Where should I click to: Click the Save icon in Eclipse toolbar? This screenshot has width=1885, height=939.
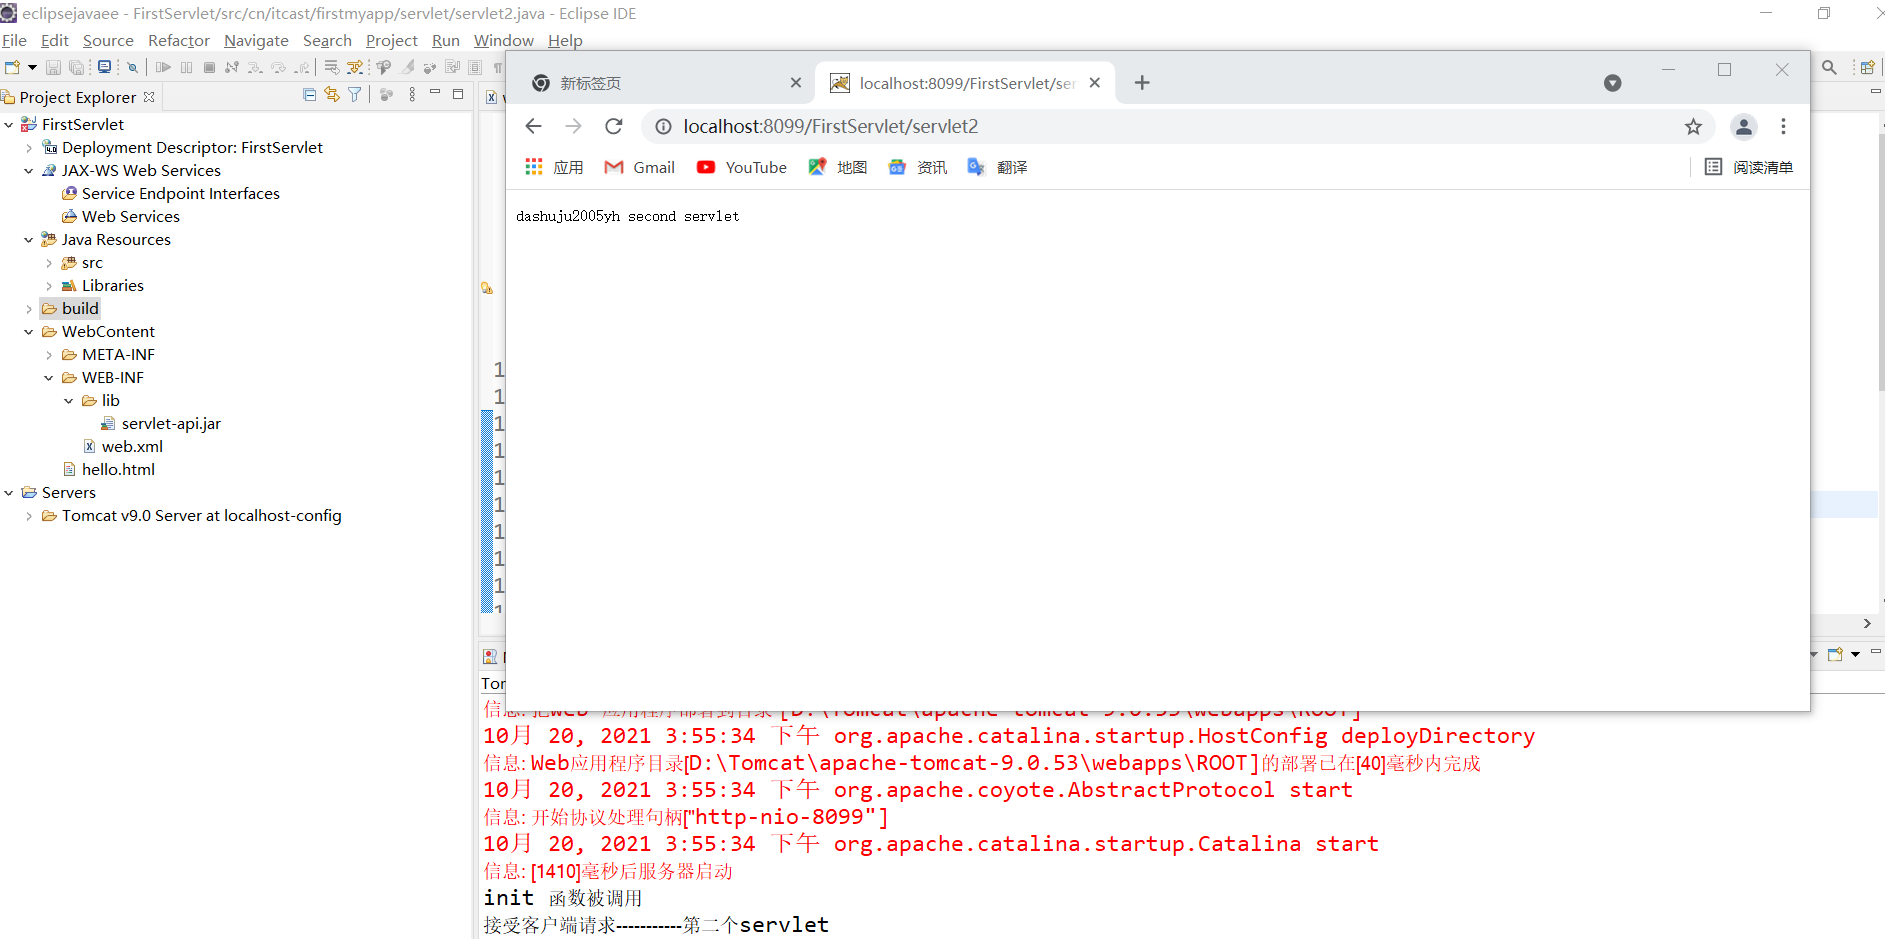pos(53,67)
